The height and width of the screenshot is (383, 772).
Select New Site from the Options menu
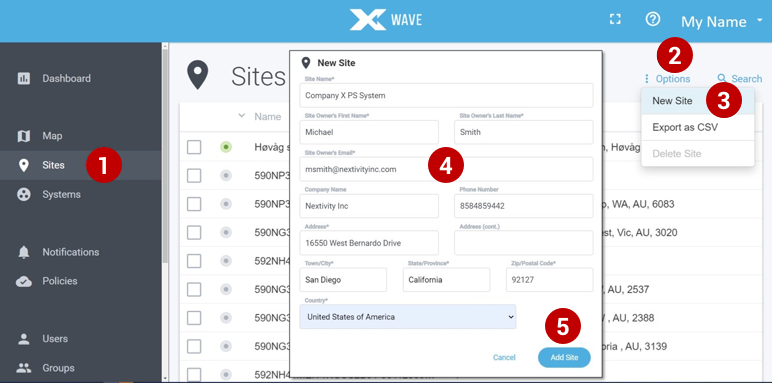pyautogui.click(x=698, y=101)
